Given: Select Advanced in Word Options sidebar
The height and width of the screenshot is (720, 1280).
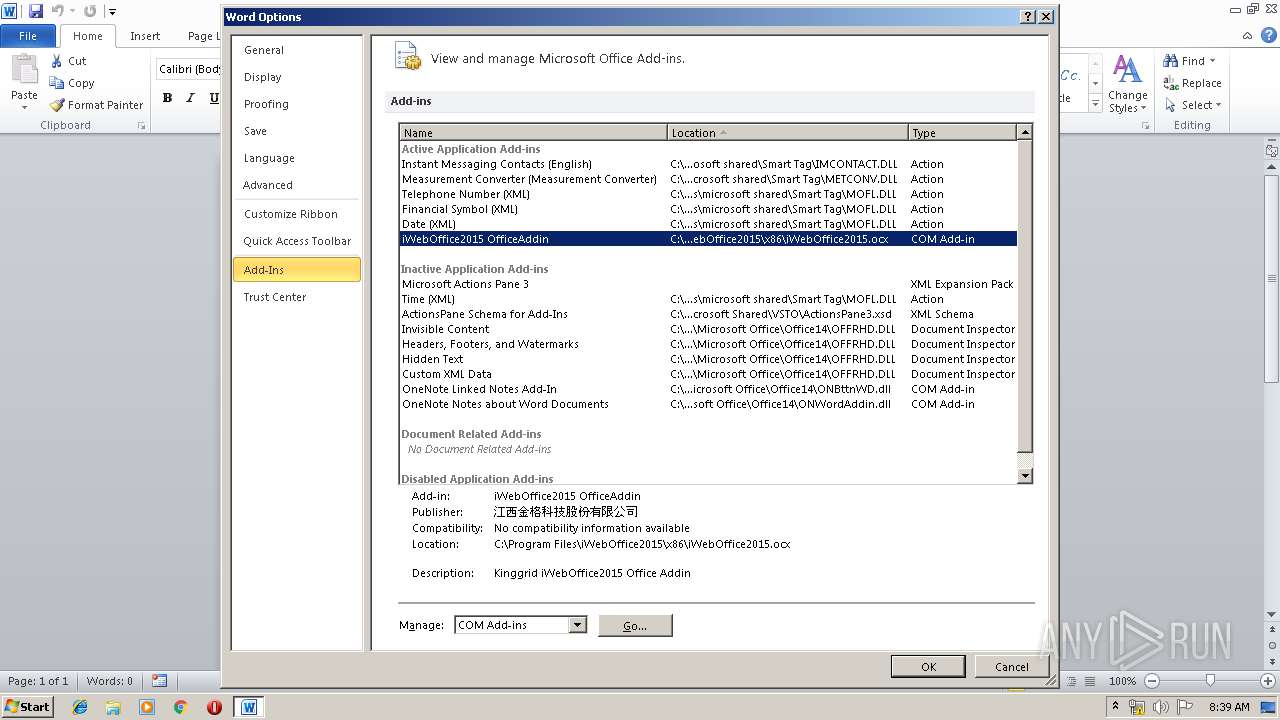Looking at the screenshot, I should [296, 185].
